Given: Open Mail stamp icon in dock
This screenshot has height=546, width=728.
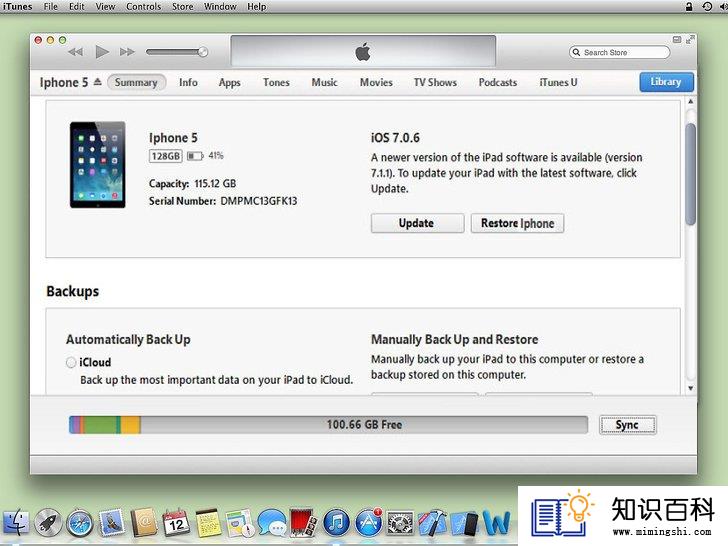Looking at the screenshot, I should click(112, 522).
